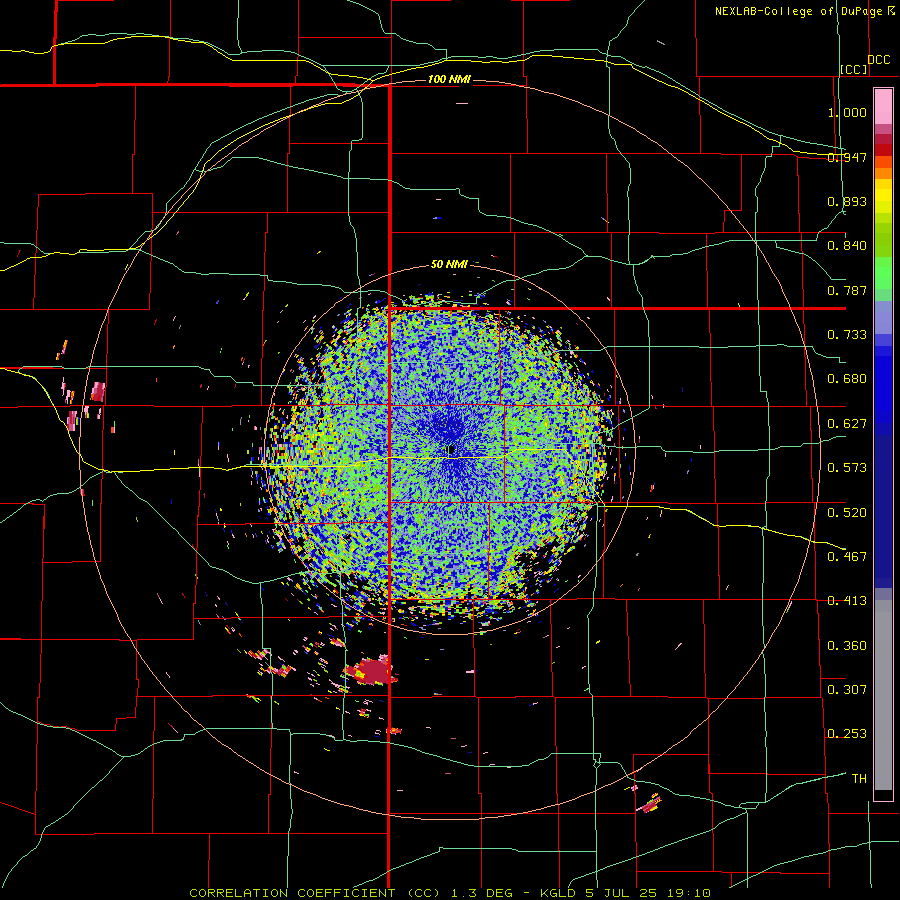Pick the pink segment of the color bar

(x=883, y=107)
